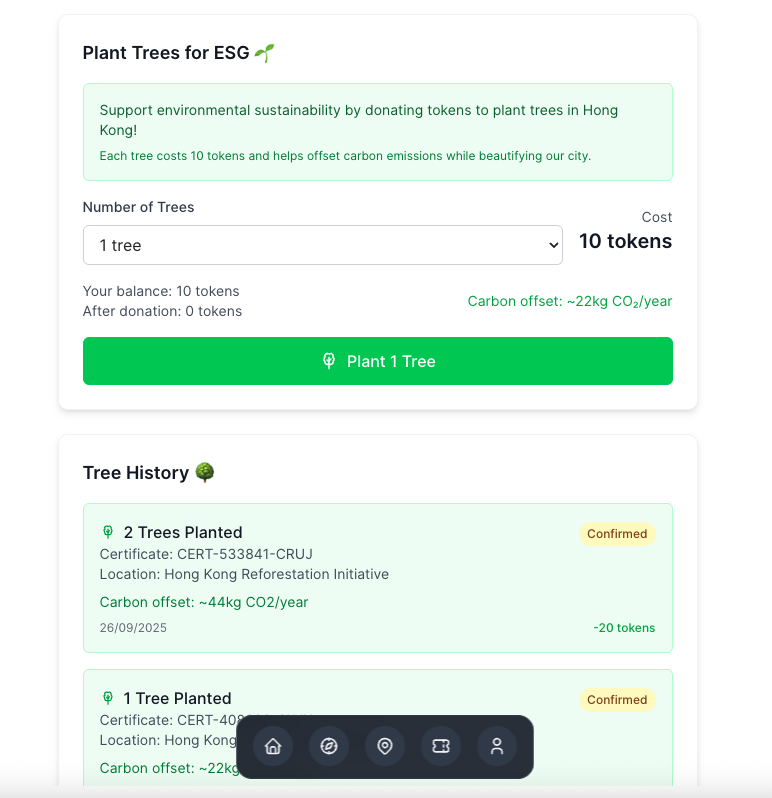Screen dimensions: 772x798
Task: Open the ticket icon in navigation bar
Action: point(441,746)
